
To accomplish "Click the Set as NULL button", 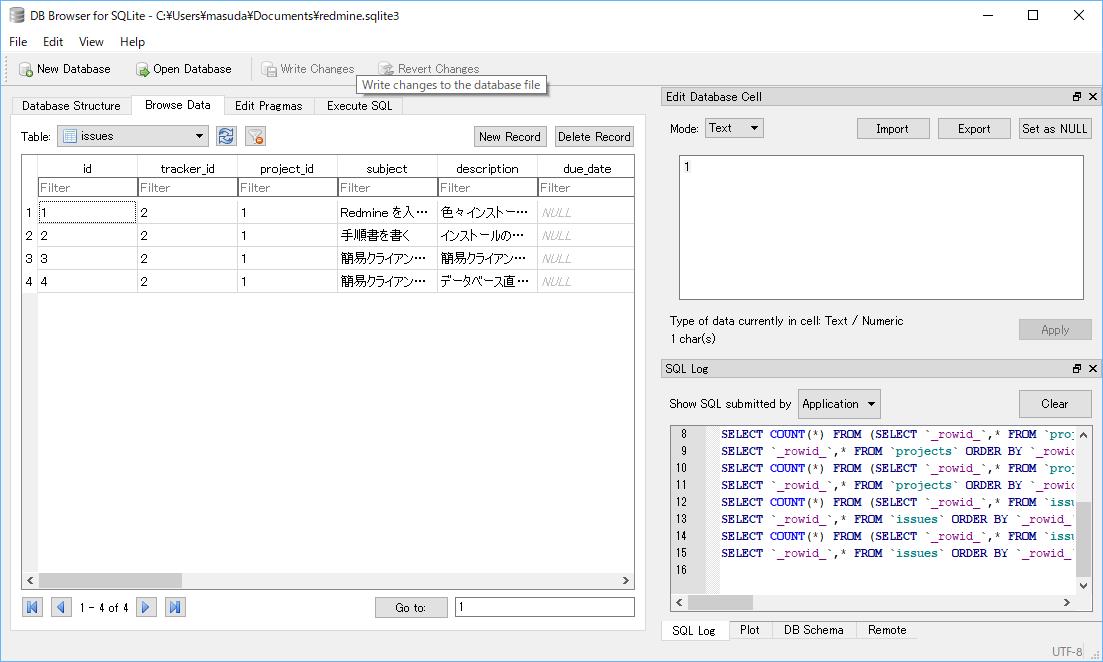I will coord(1054,129).
